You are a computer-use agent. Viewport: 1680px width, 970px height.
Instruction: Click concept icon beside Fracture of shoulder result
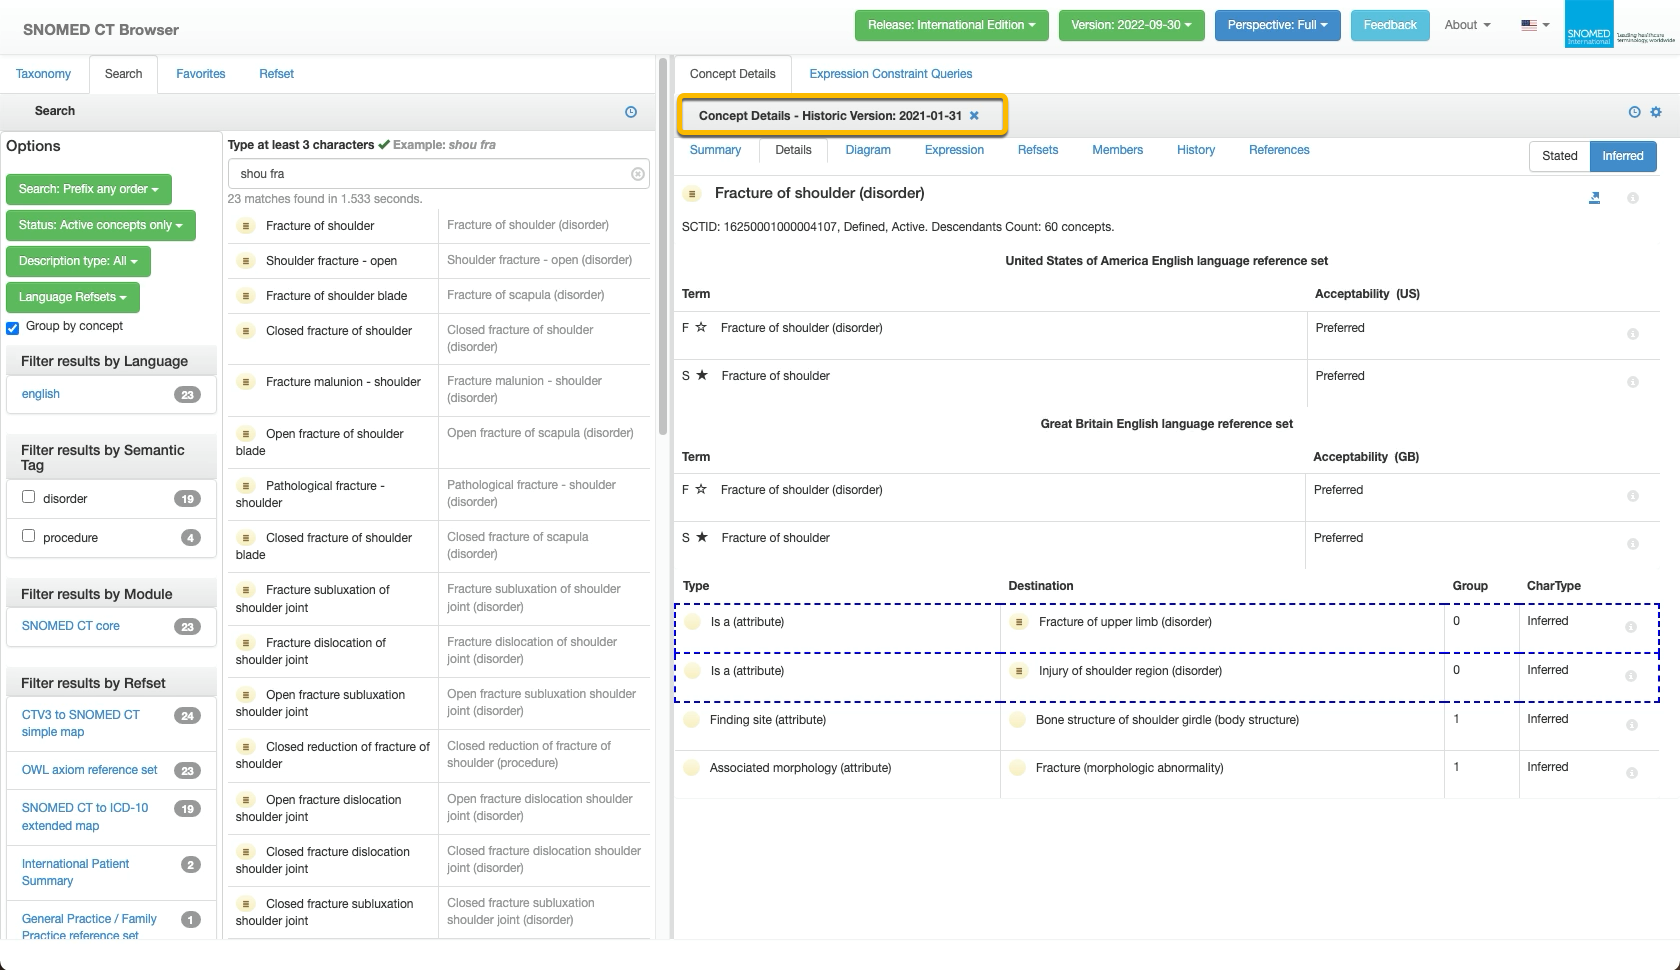[x=246, y=226]
